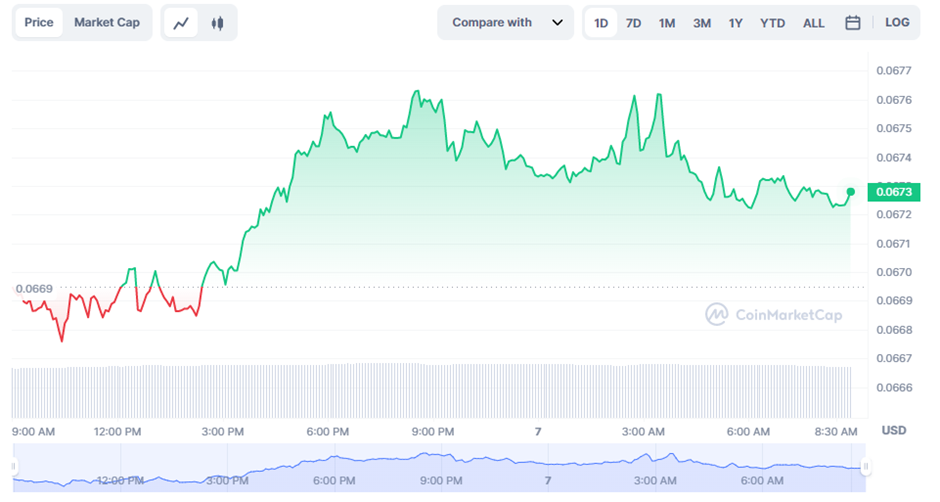Viewport: 940px width, 502px height.
Task: Choose the 1Y time range
Action: (736, 22)
